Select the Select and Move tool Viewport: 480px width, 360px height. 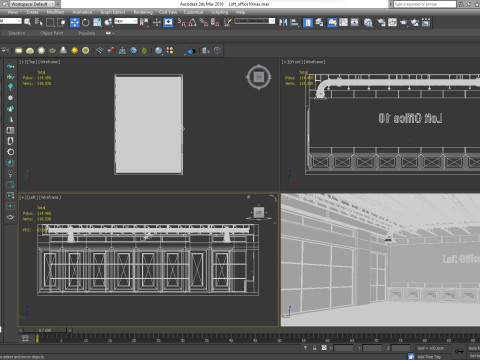click(x=74, y=22)
